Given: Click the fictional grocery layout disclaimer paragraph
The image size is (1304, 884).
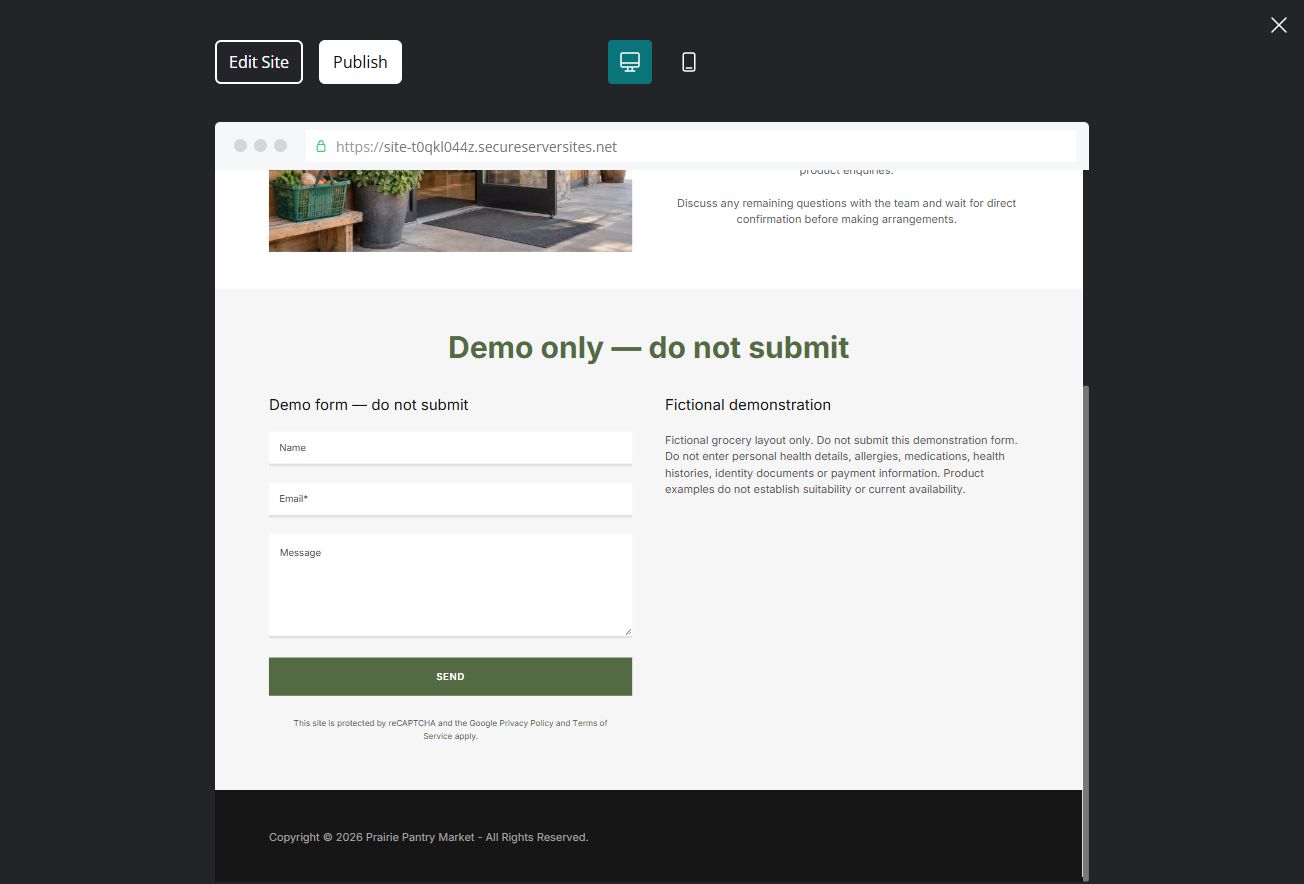Looking at the screenshot, I should click(842, 465).
